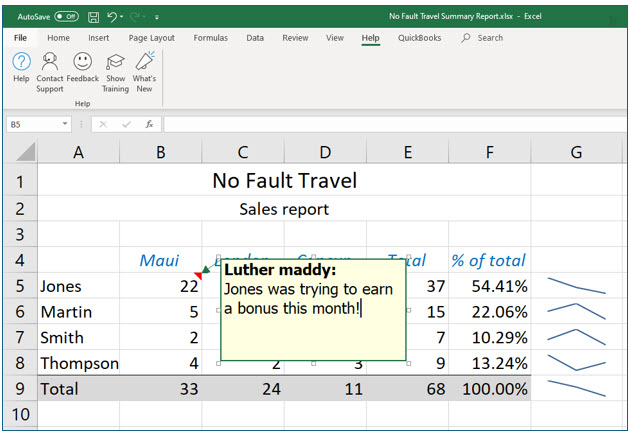
Task: Select row 9 header
Action: click(x=20, y=389)
